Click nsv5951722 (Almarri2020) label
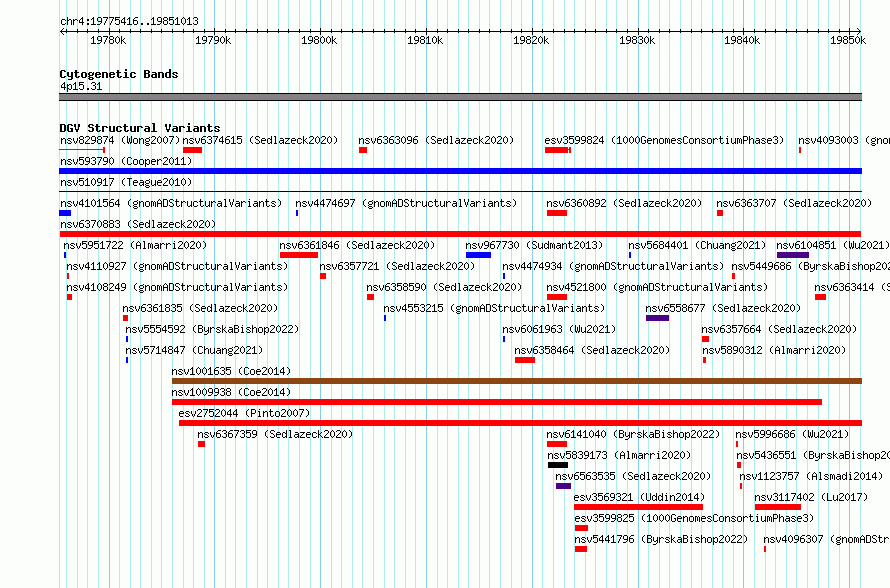The width and height of the screenshot is (890, 588). (x=135, y=245)
